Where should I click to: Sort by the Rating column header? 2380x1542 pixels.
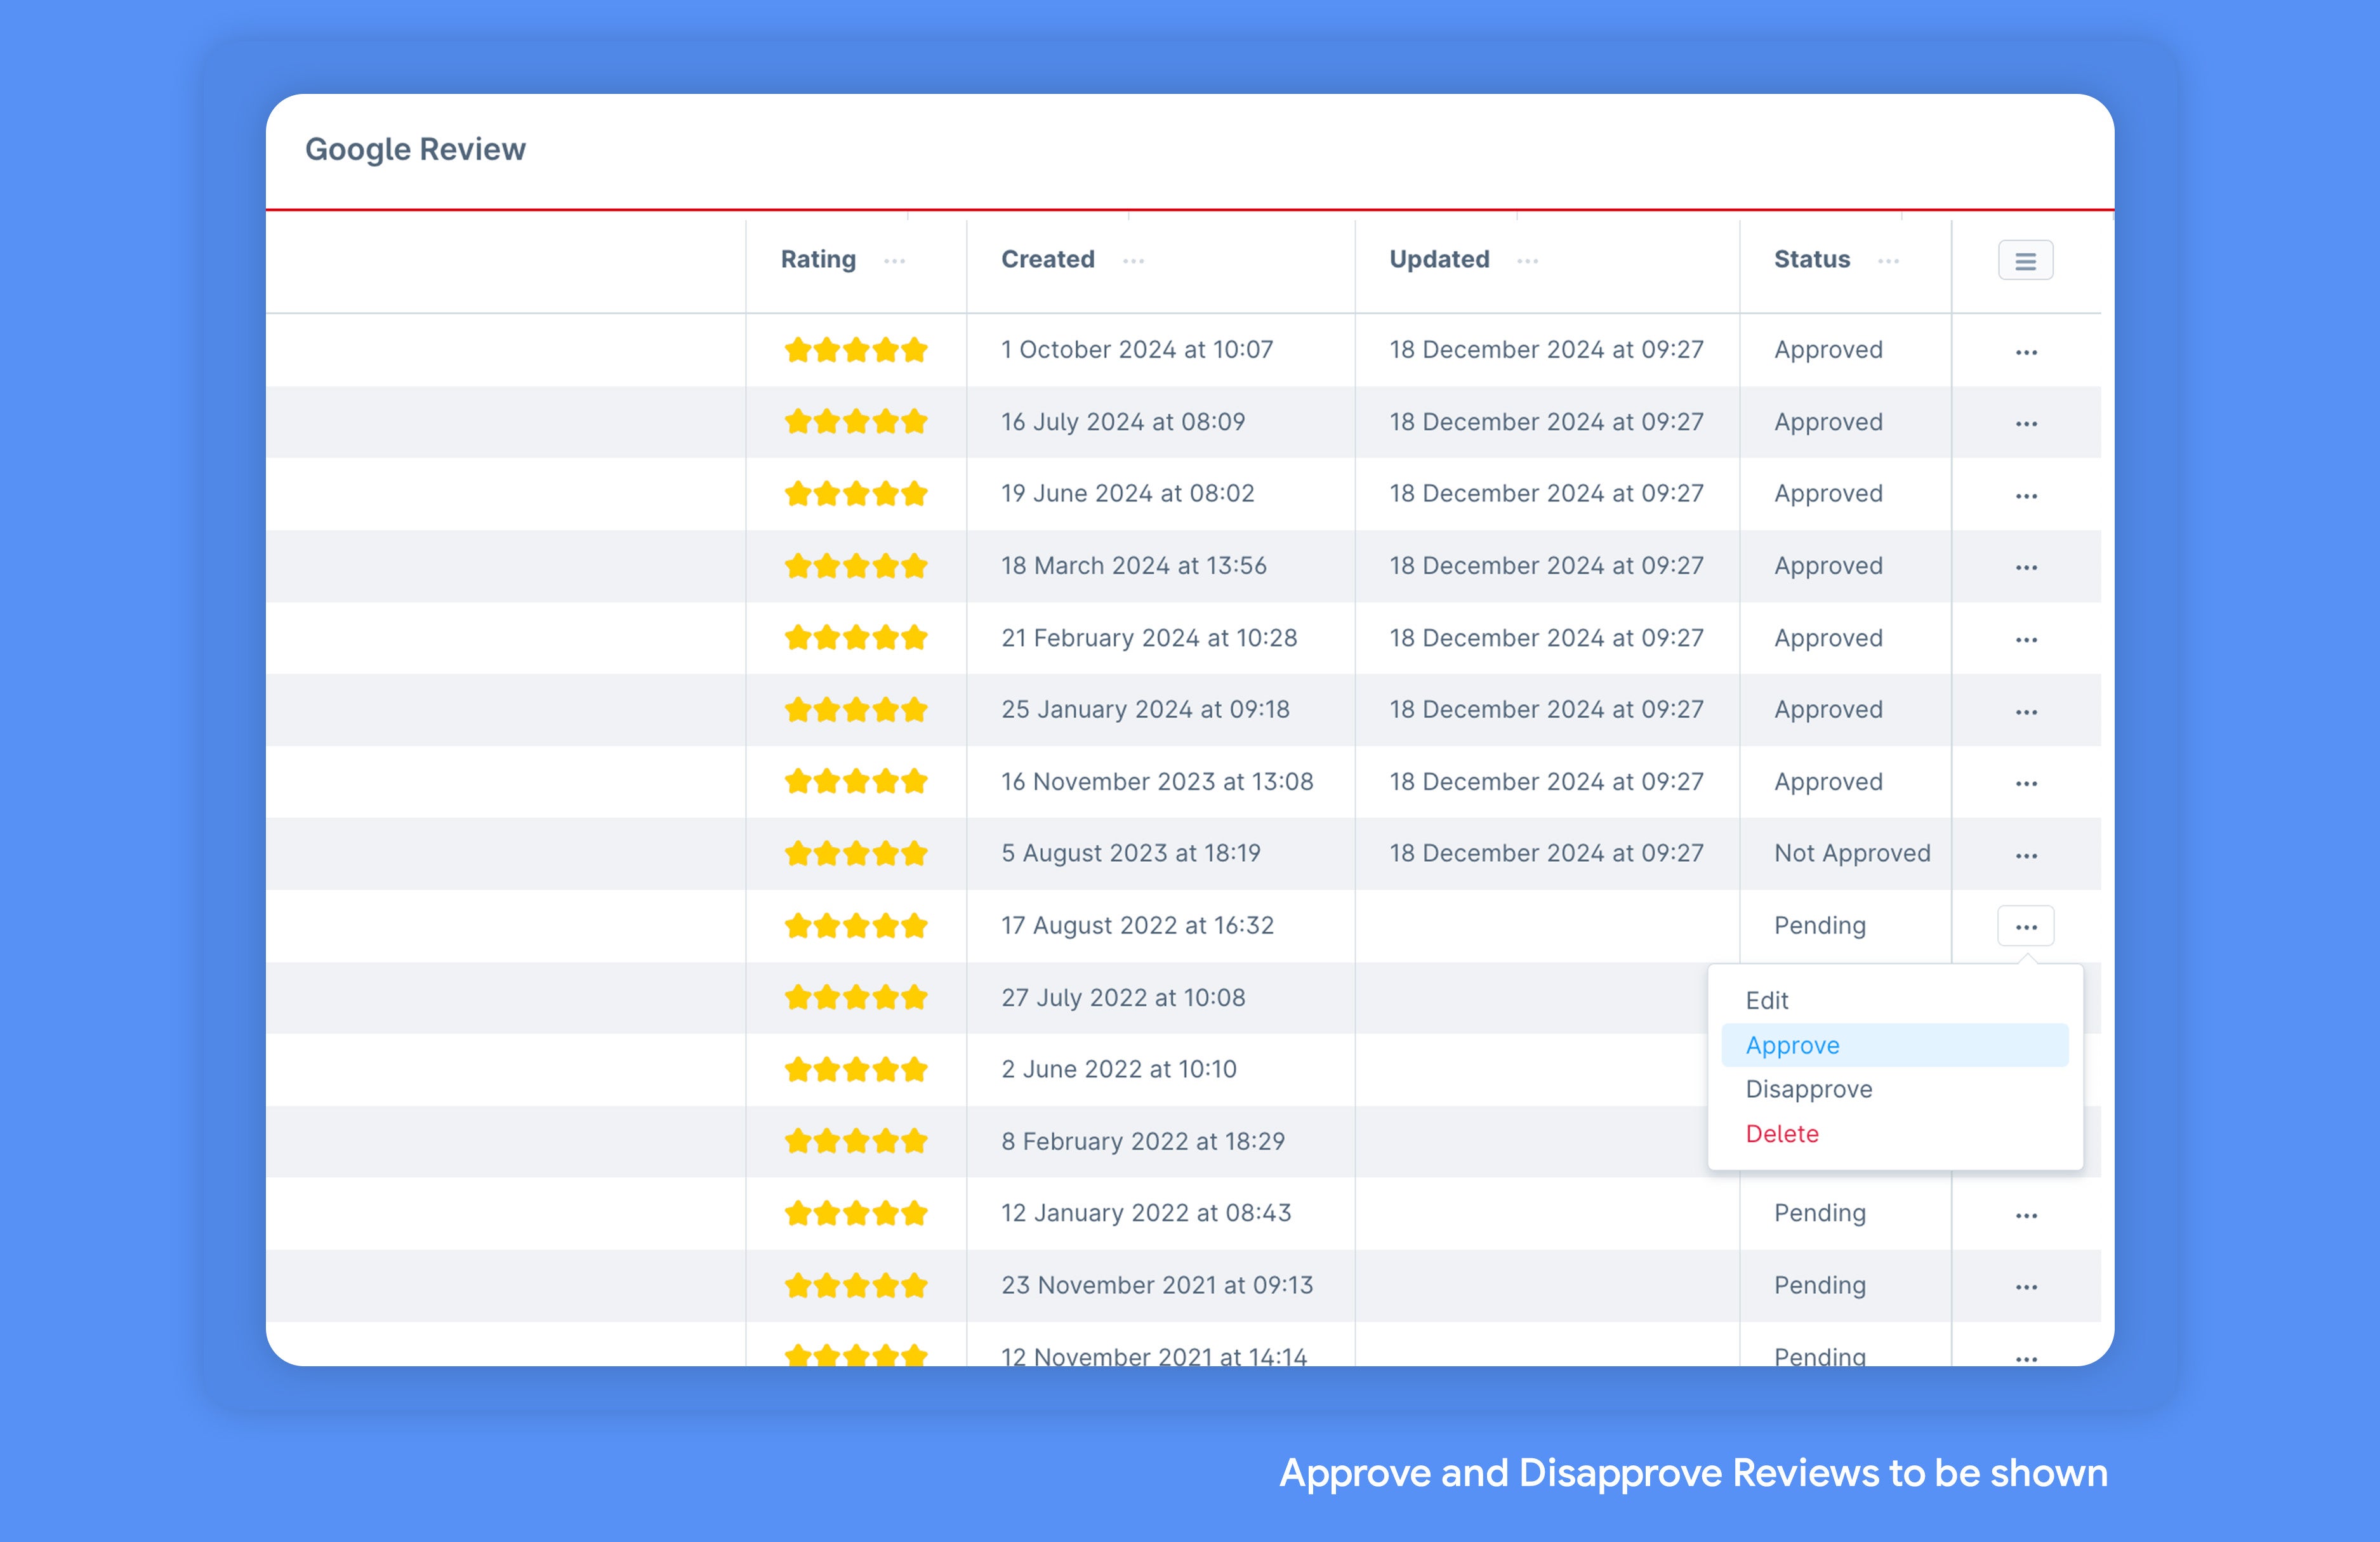(818, 260)
